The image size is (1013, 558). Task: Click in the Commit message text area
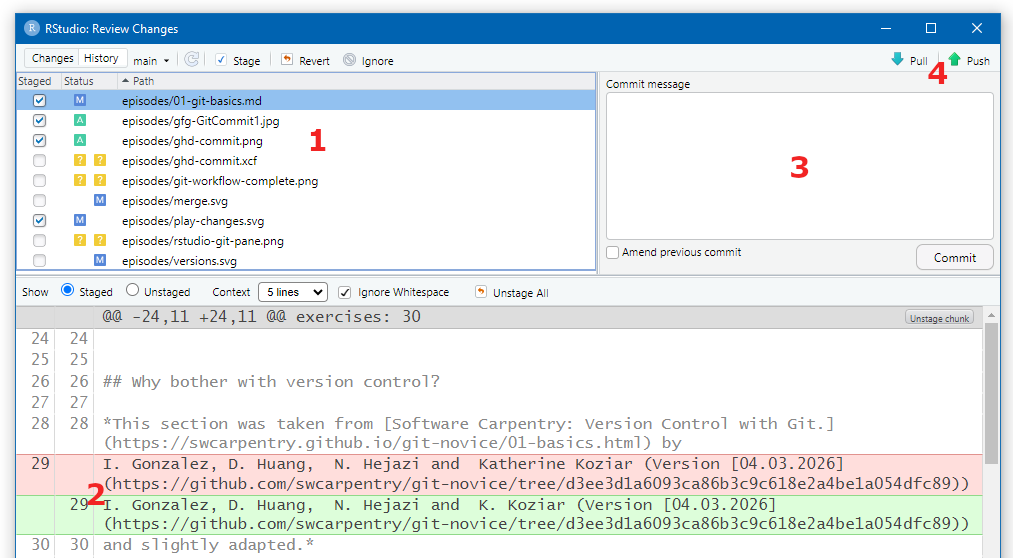(x=799, y=166)
